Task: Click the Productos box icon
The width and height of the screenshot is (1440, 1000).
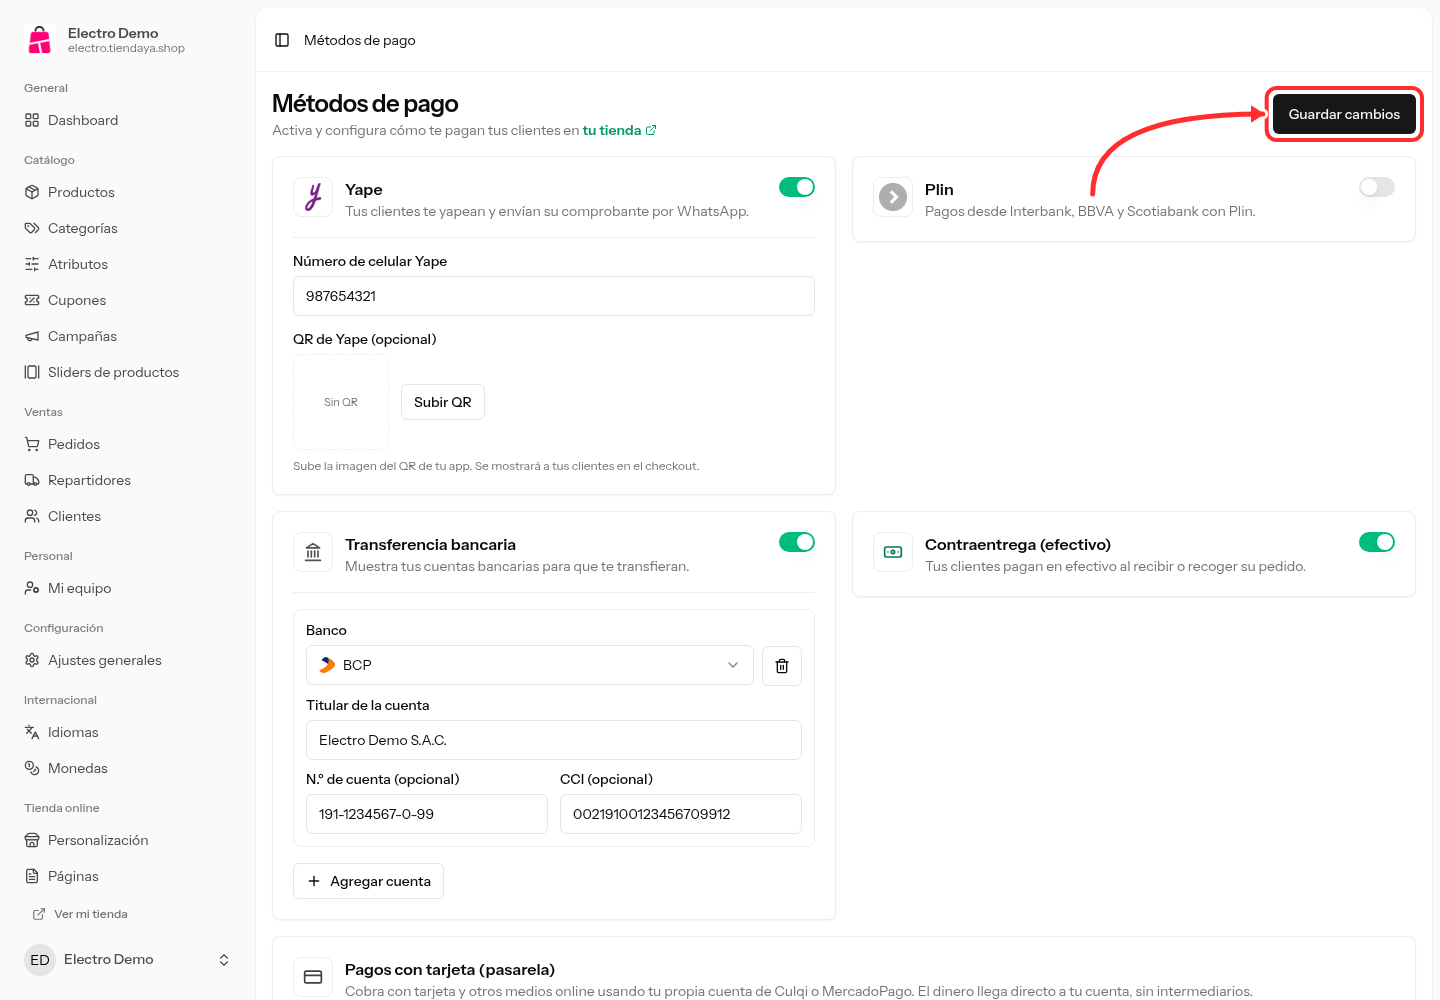Action: pyautogui.click(x=32, y=192)
